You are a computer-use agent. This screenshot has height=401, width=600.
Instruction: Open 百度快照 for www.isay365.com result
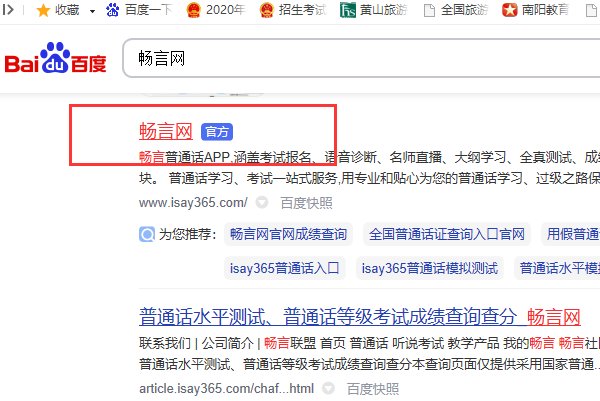pyautogui.click(x=306, y=203)
